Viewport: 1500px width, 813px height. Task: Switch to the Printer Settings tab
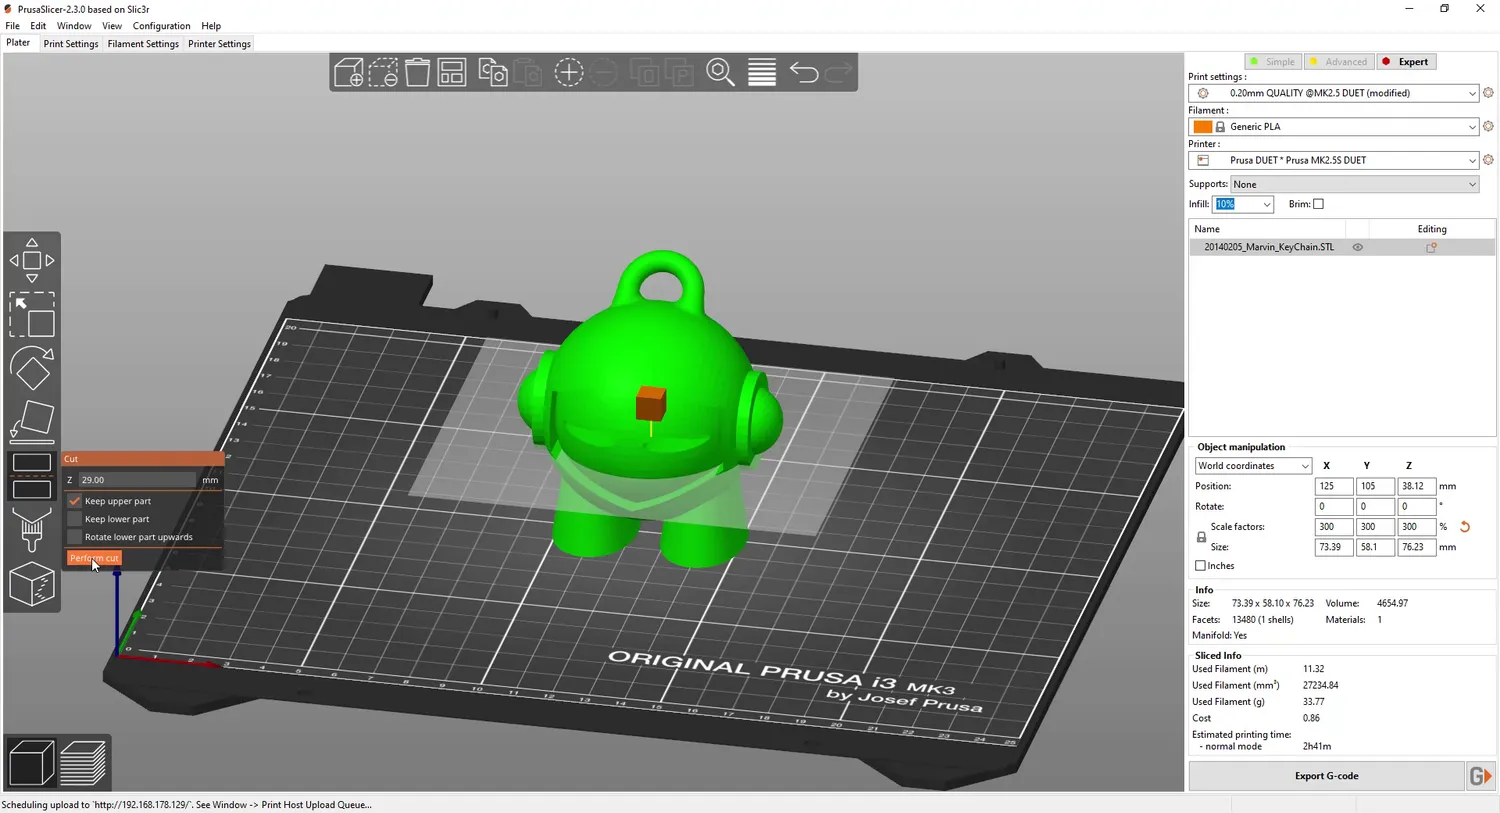219,44
